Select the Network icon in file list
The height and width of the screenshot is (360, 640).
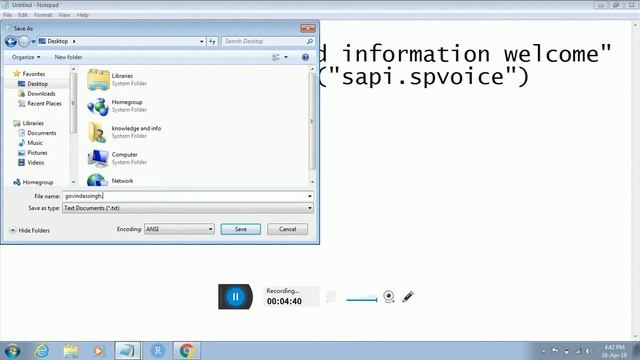coord(98,180)
